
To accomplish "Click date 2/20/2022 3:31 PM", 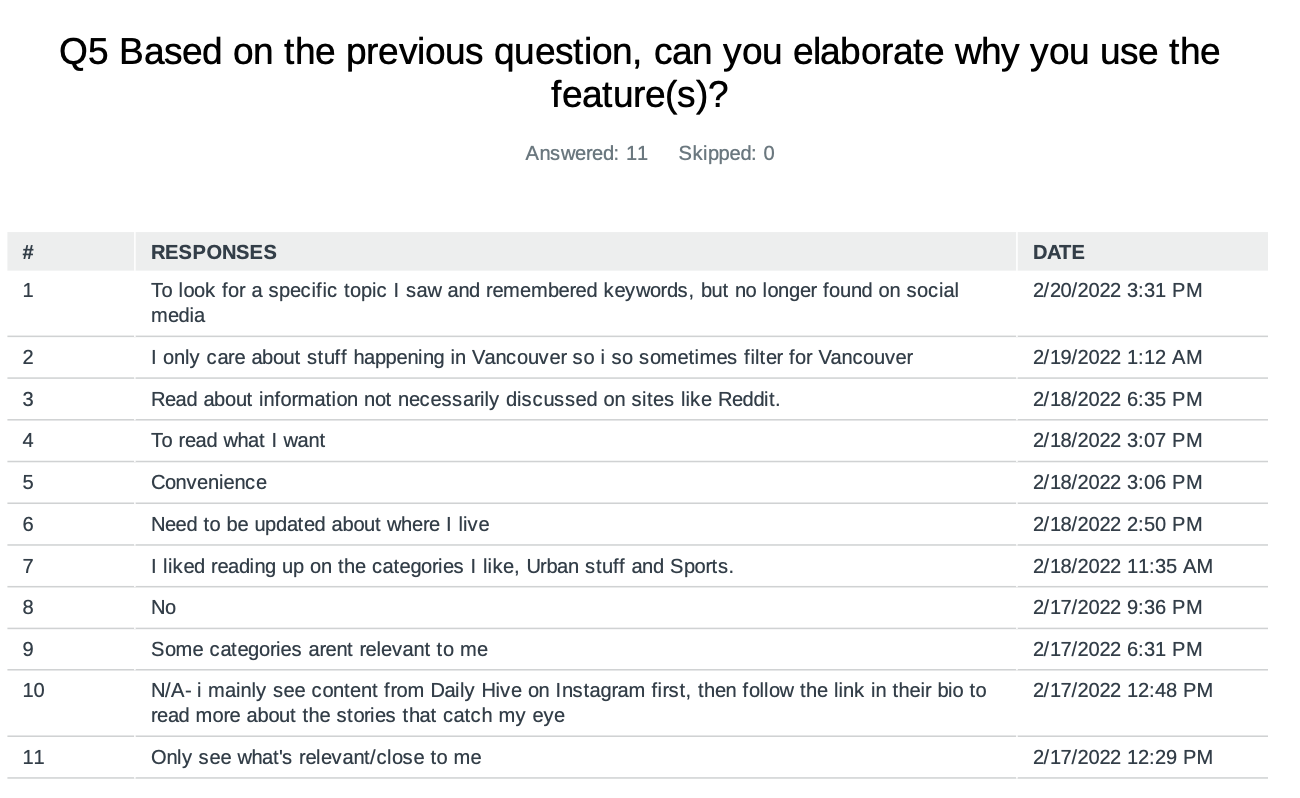I will 1117,290.
